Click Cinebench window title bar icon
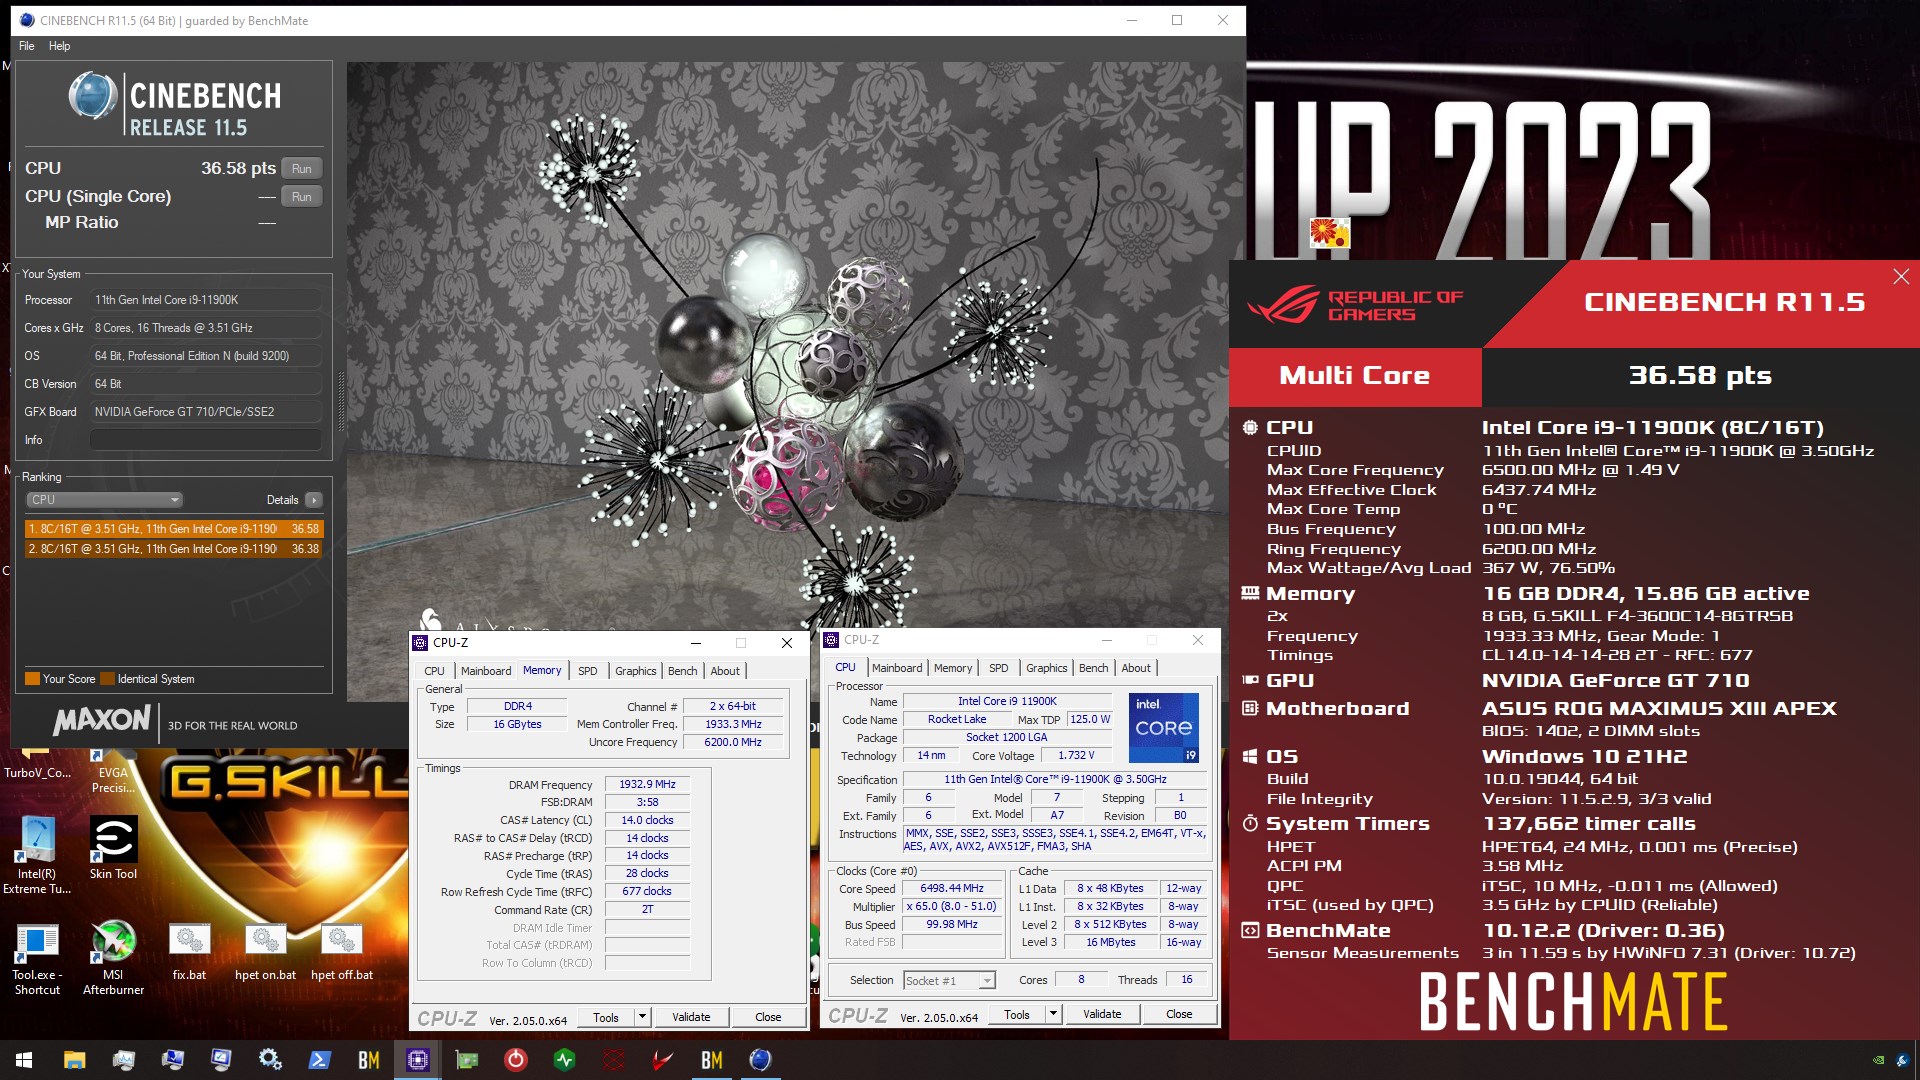This screenshot has height=1080, width=1920. pos(27,20)
